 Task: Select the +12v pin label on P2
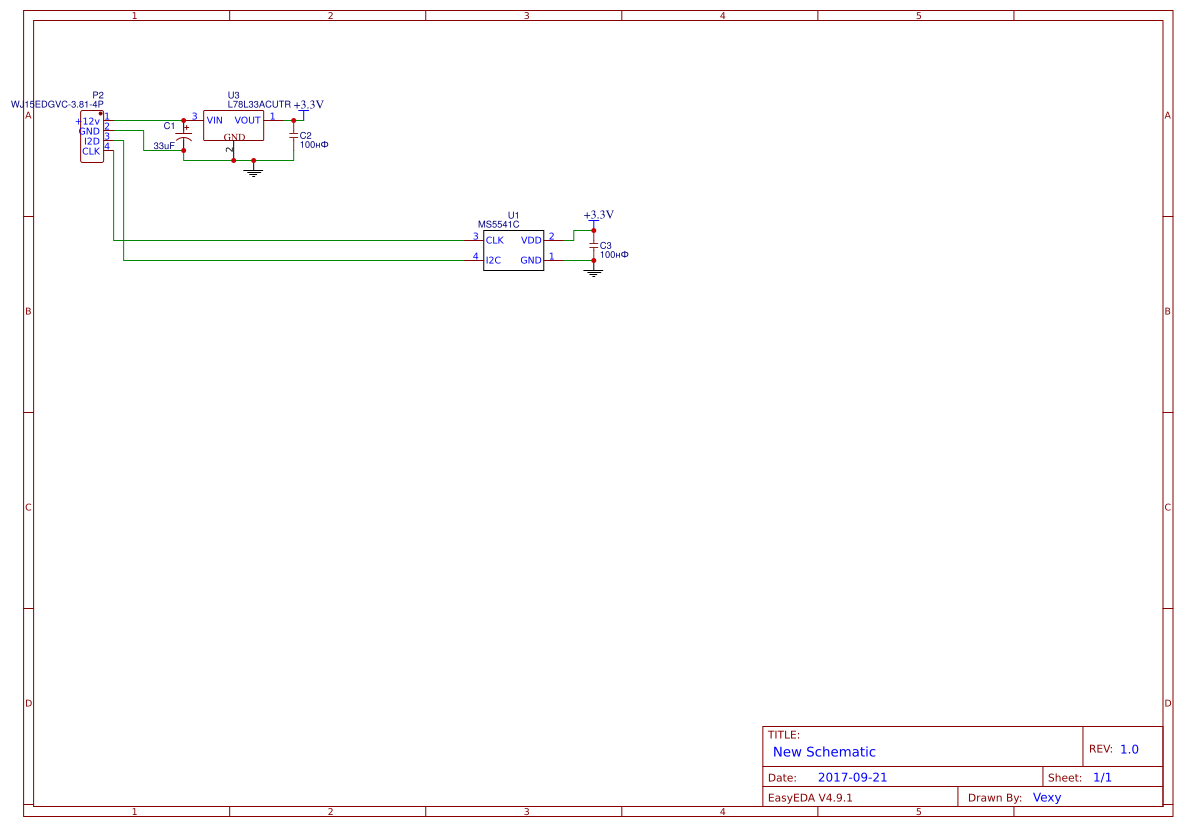[87, 121]
